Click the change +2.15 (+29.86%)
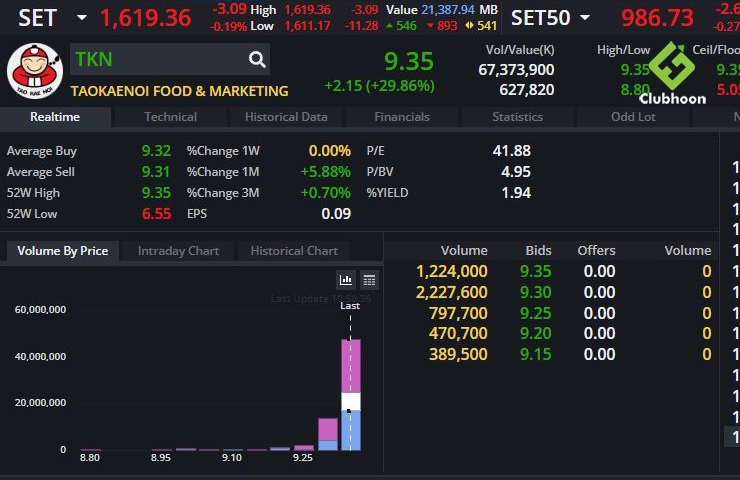The width and height of the screenshot is (740, 480). [379, 86]
